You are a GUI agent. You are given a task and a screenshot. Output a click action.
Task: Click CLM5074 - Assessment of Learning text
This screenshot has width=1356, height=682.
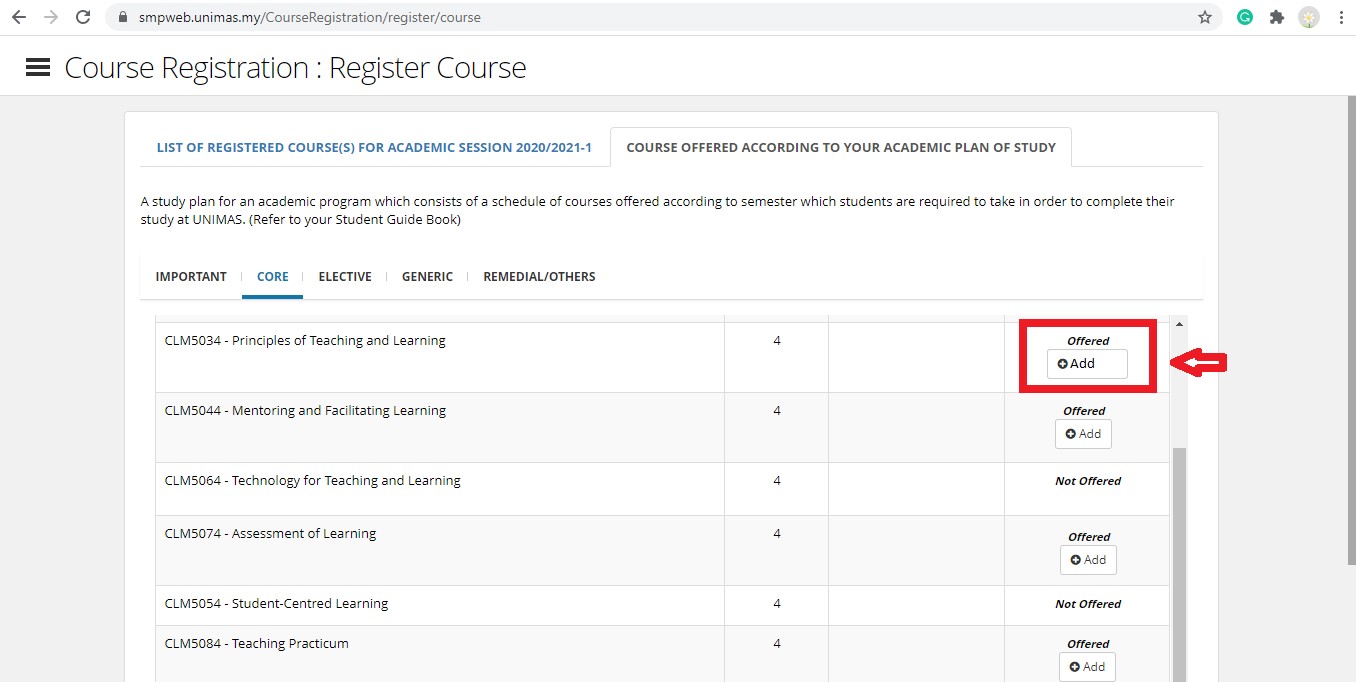[270, 534]
